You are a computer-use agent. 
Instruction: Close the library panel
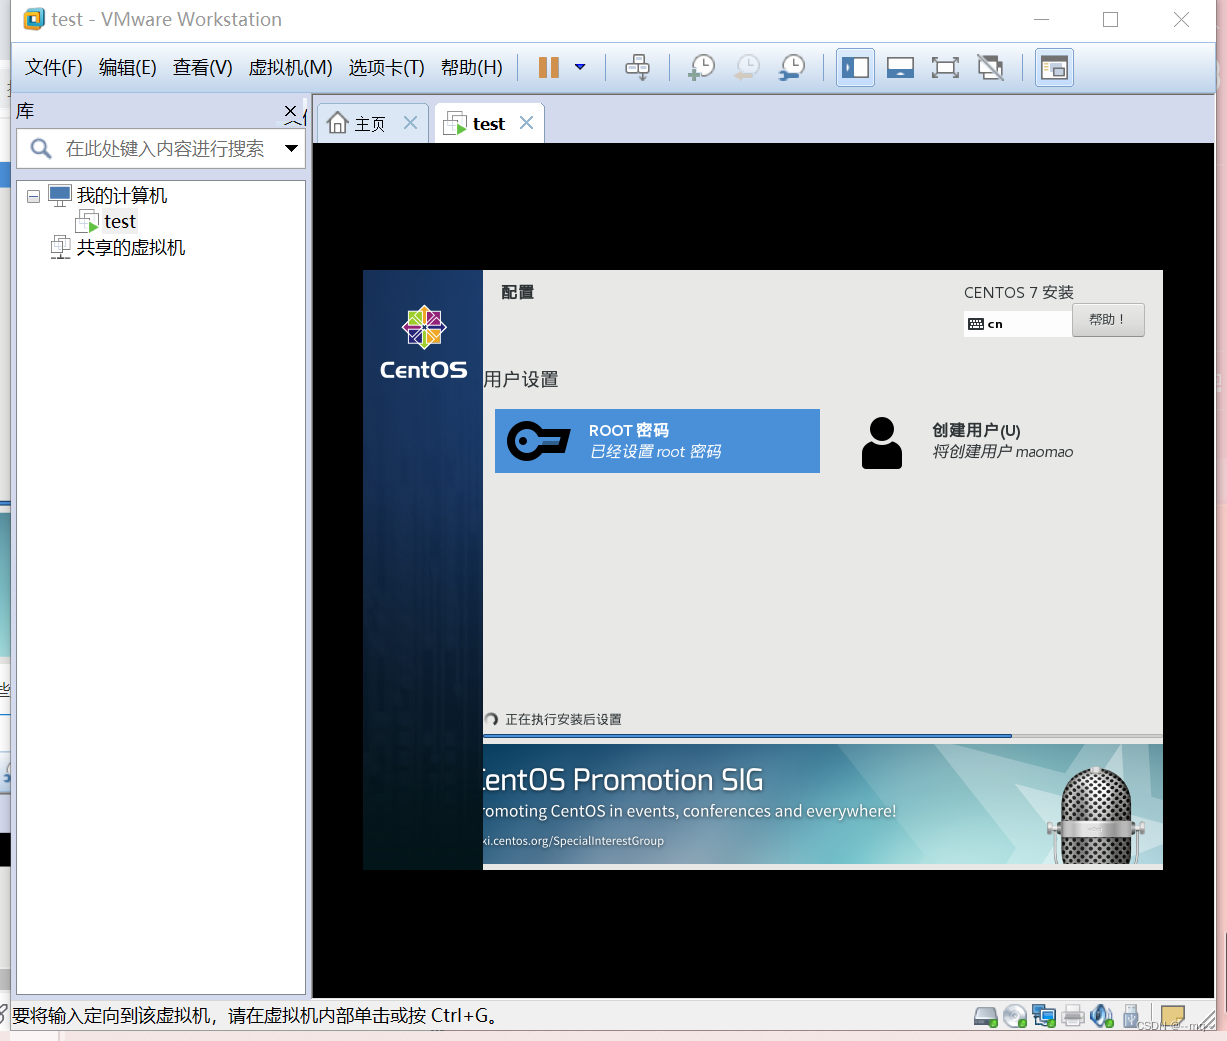point(291,110)
